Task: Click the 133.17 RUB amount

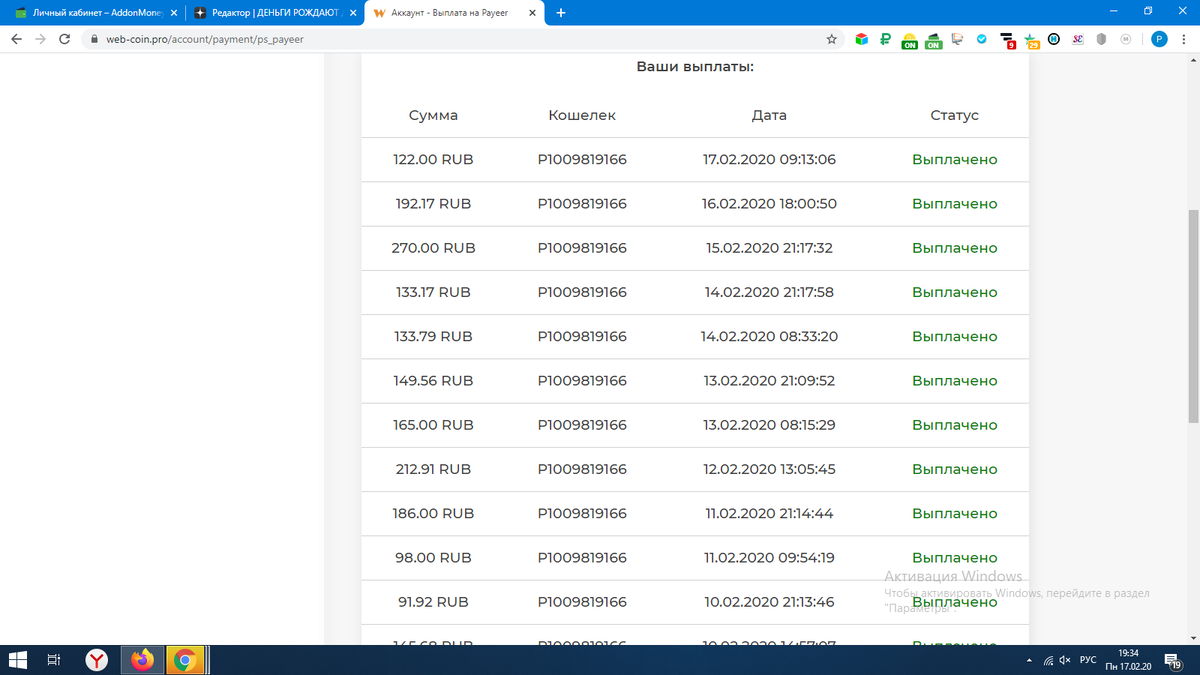Action: pos(433,292)
